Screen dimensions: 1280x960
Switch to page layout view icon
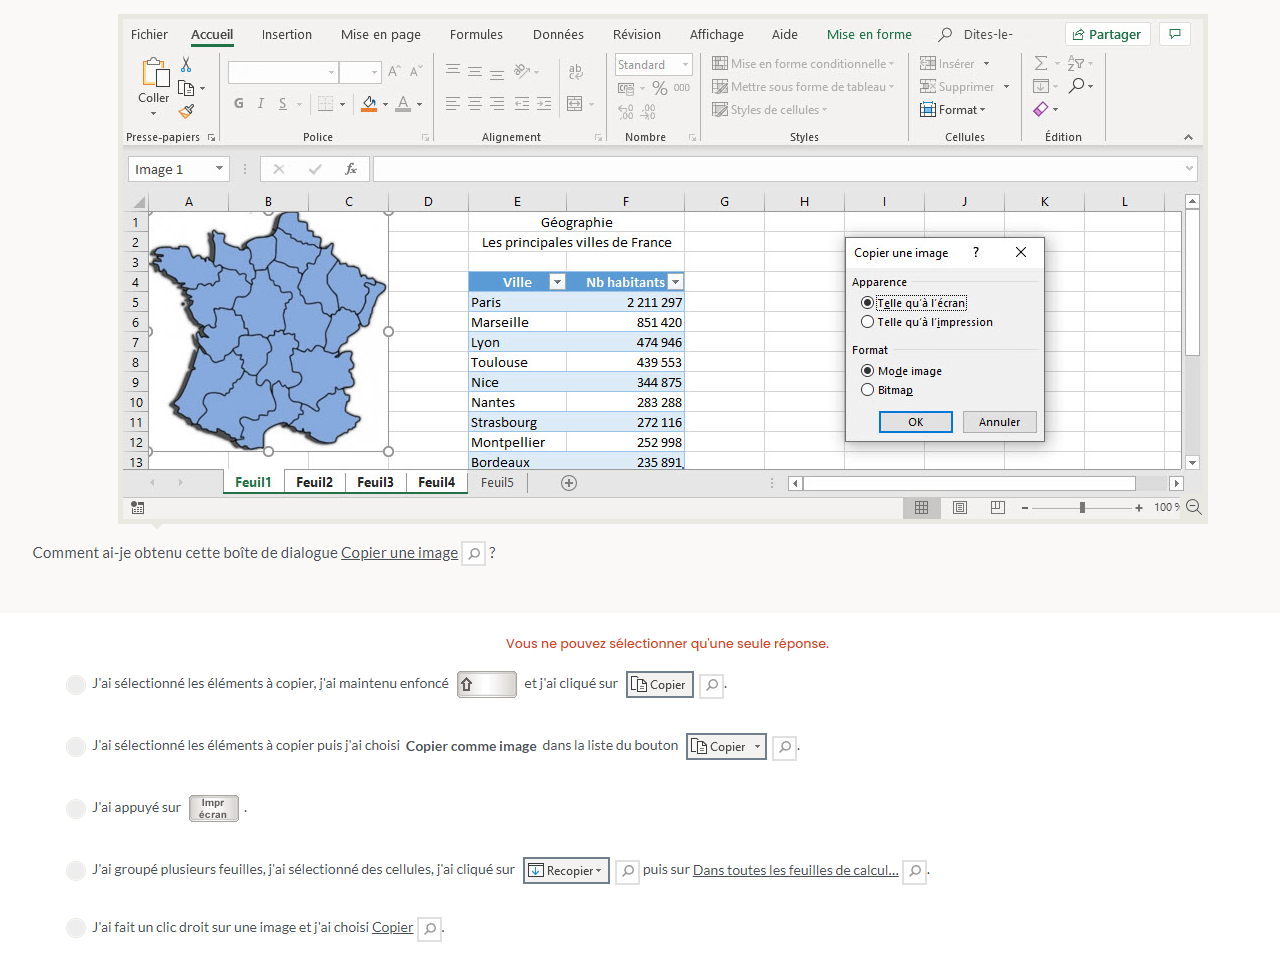(x=960, y=508)
